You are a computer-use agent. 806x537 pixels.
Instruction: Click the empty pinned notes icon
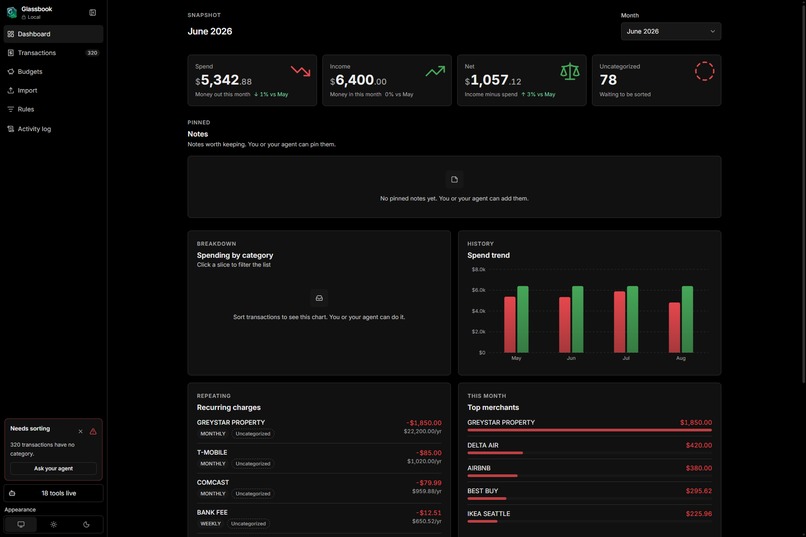pos(454,179)
